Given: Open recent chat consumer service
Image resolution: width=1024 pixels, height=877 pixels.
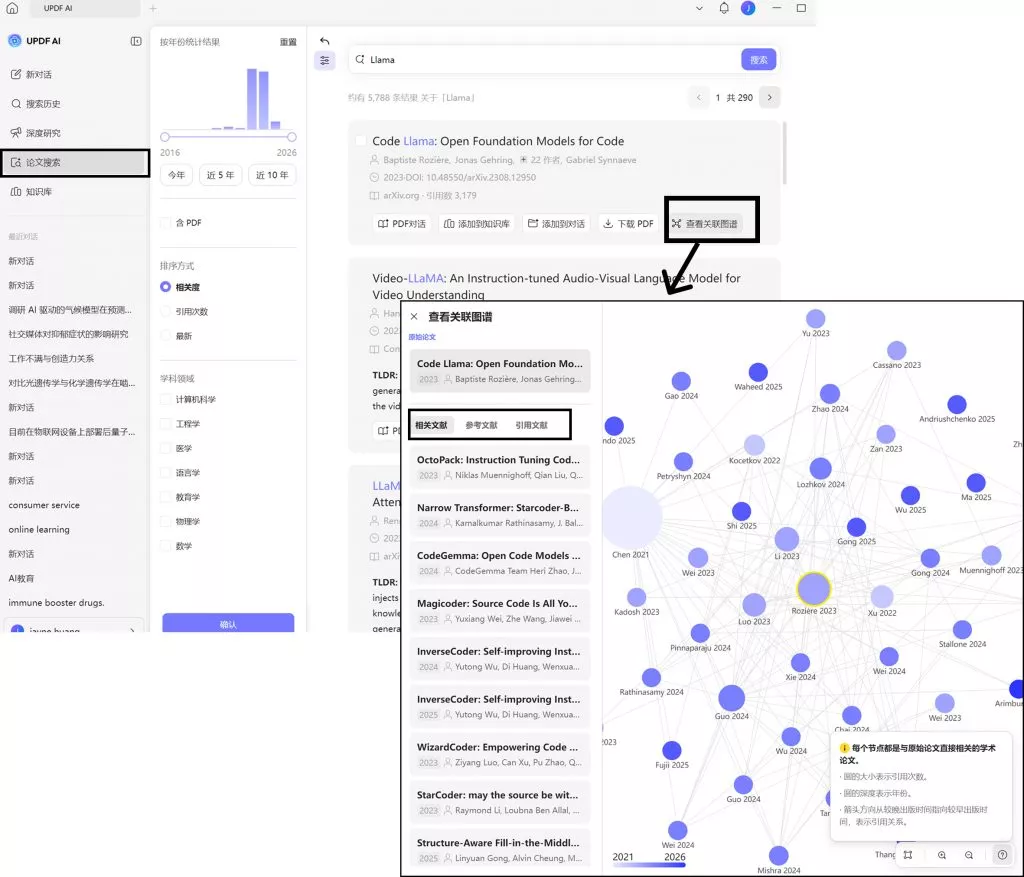Looking at the screenshot, I should [44, 505].
